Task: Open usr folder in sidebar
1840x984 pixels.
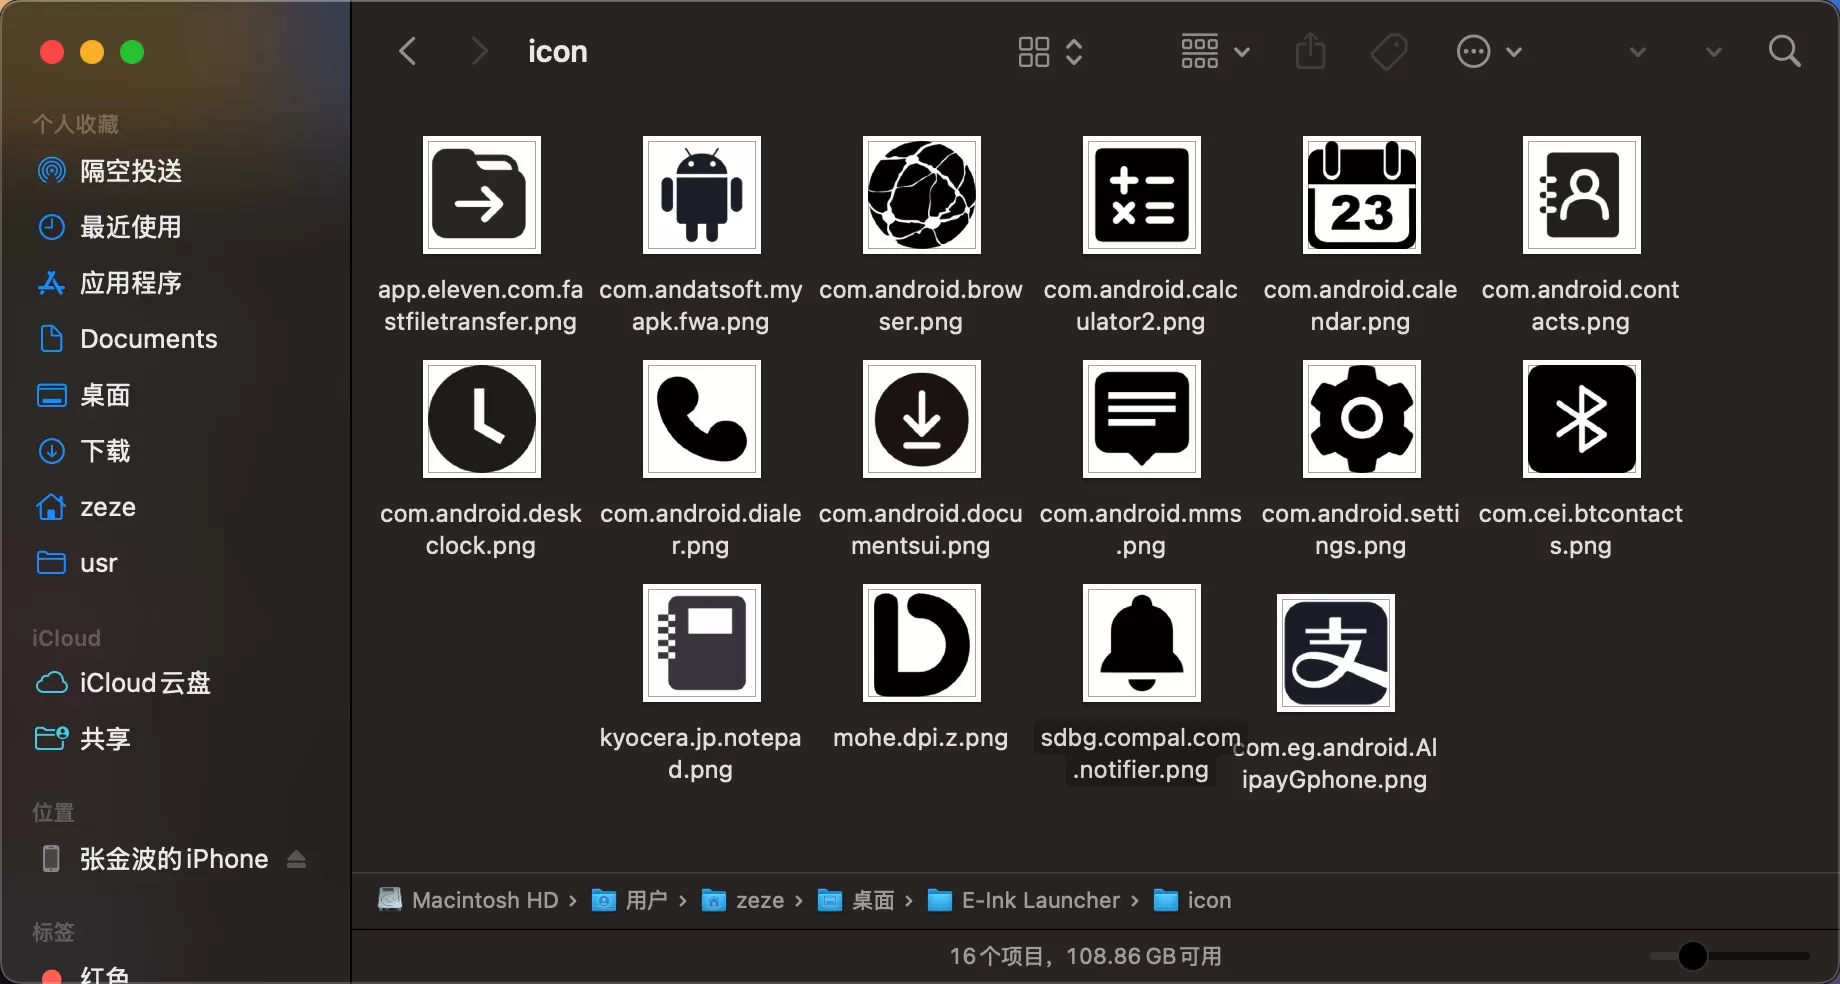Action: point(77,563)
